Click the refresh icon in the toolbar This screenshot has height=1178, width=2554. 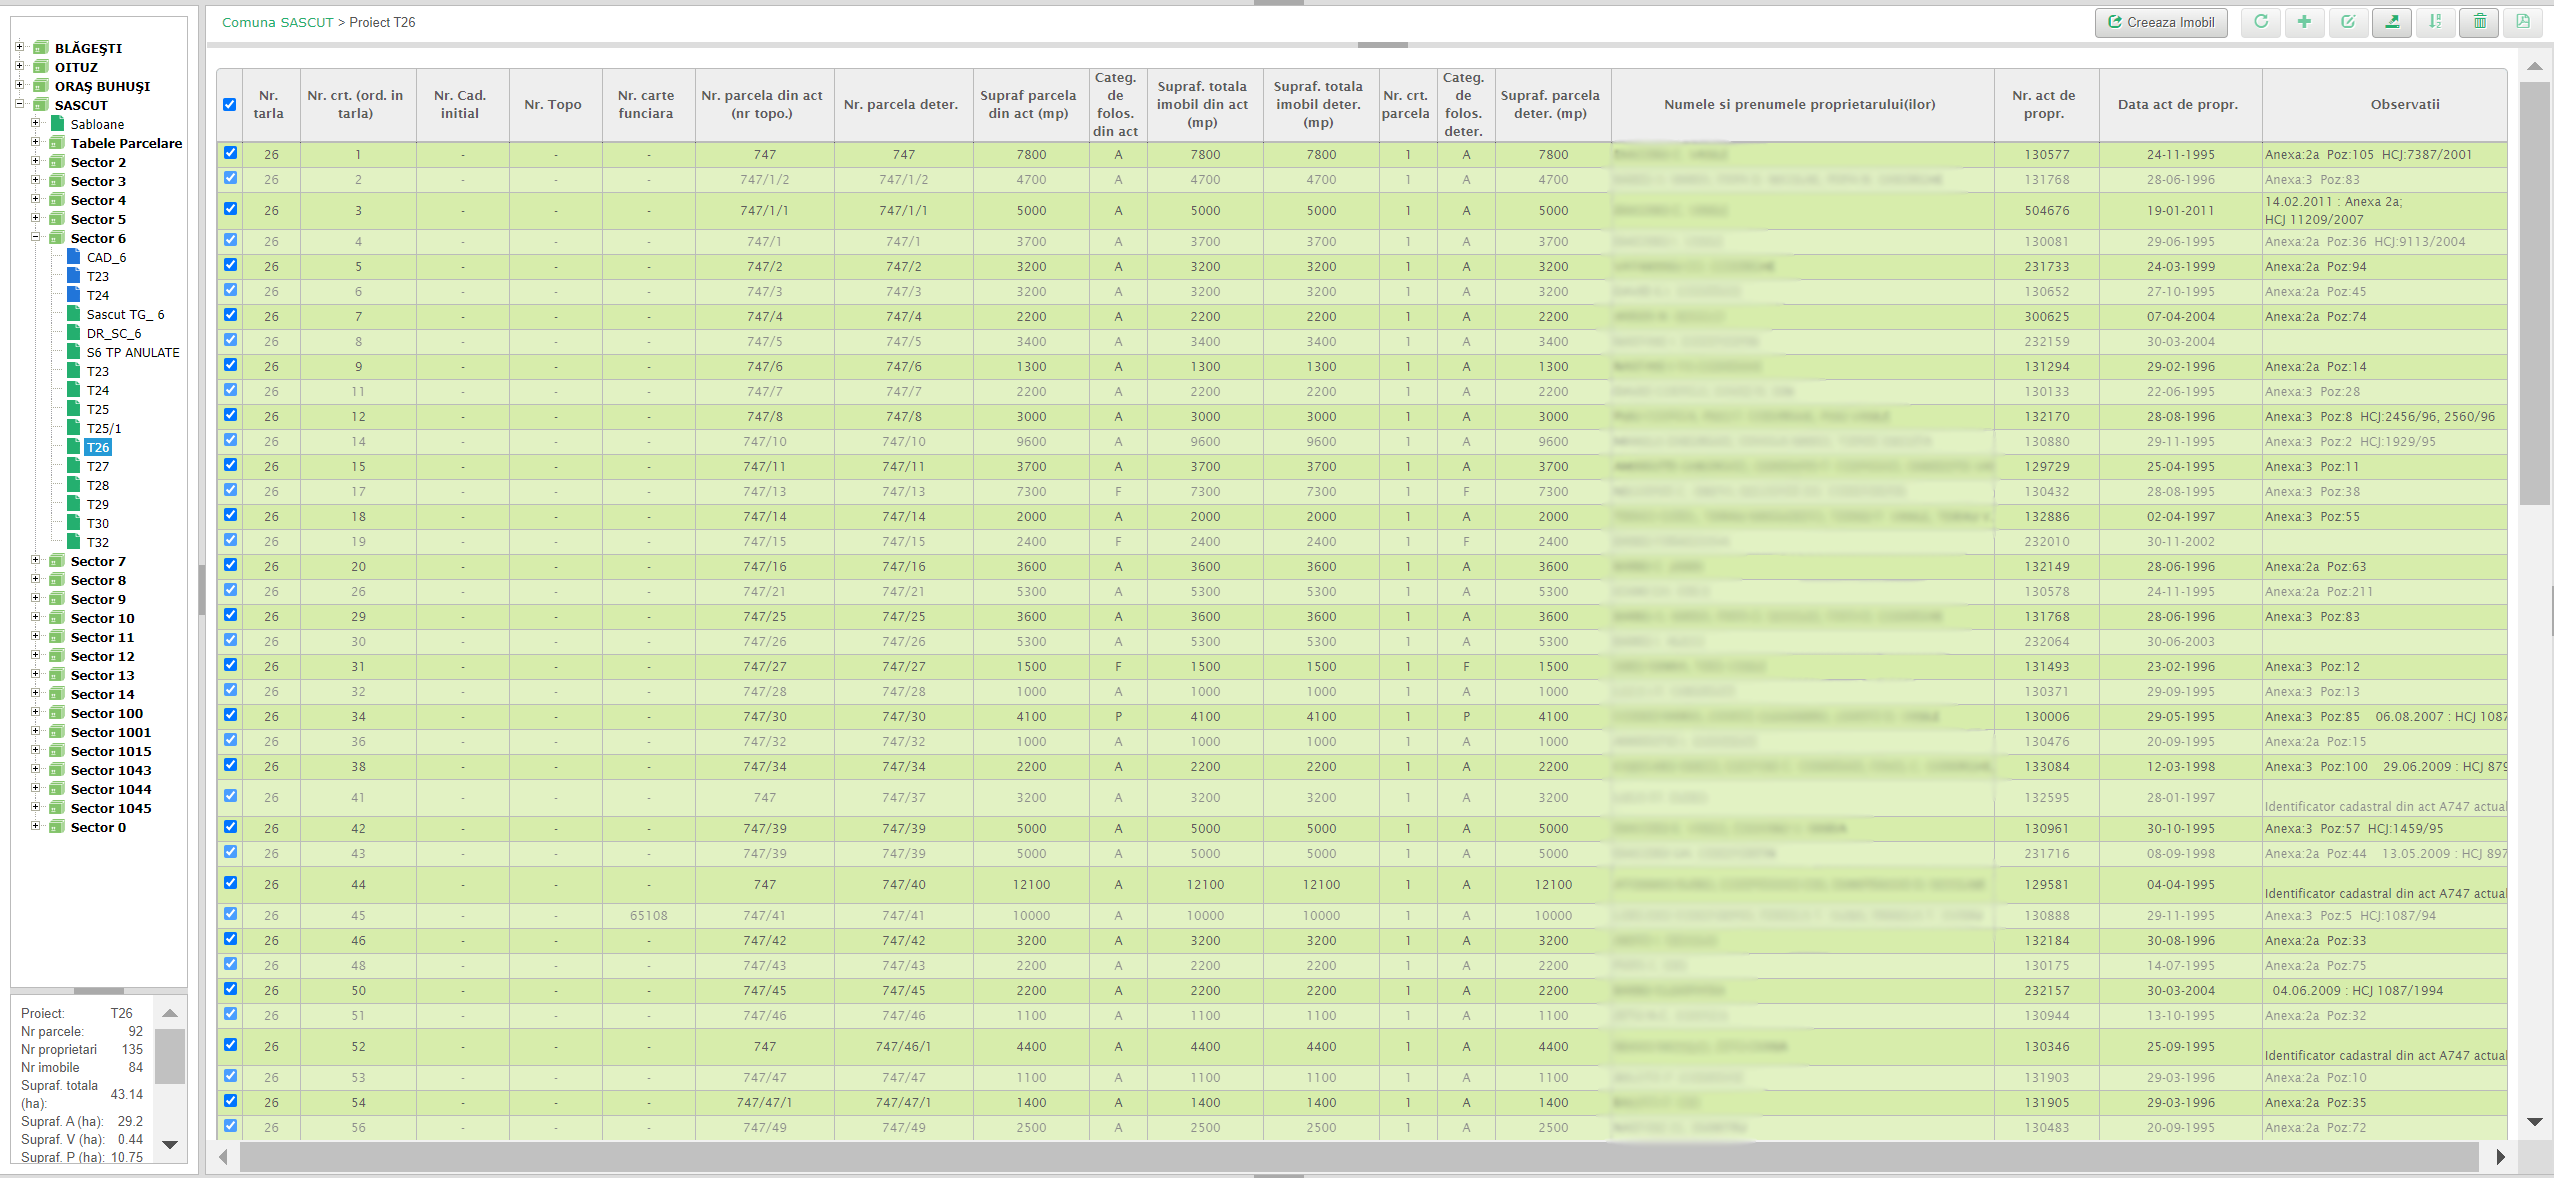[x=2260, y=22]
